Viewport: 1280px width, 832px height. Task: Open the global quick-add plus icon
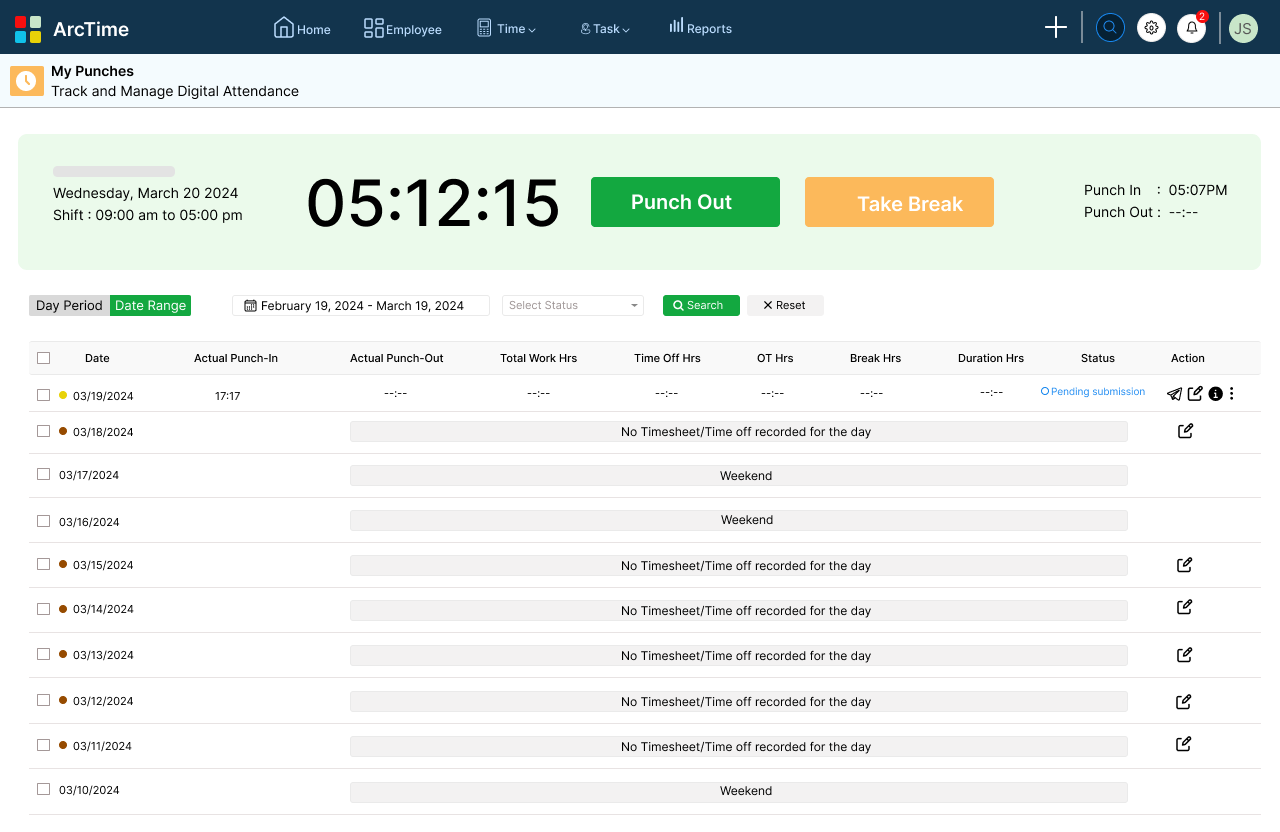click(1055, 27)
